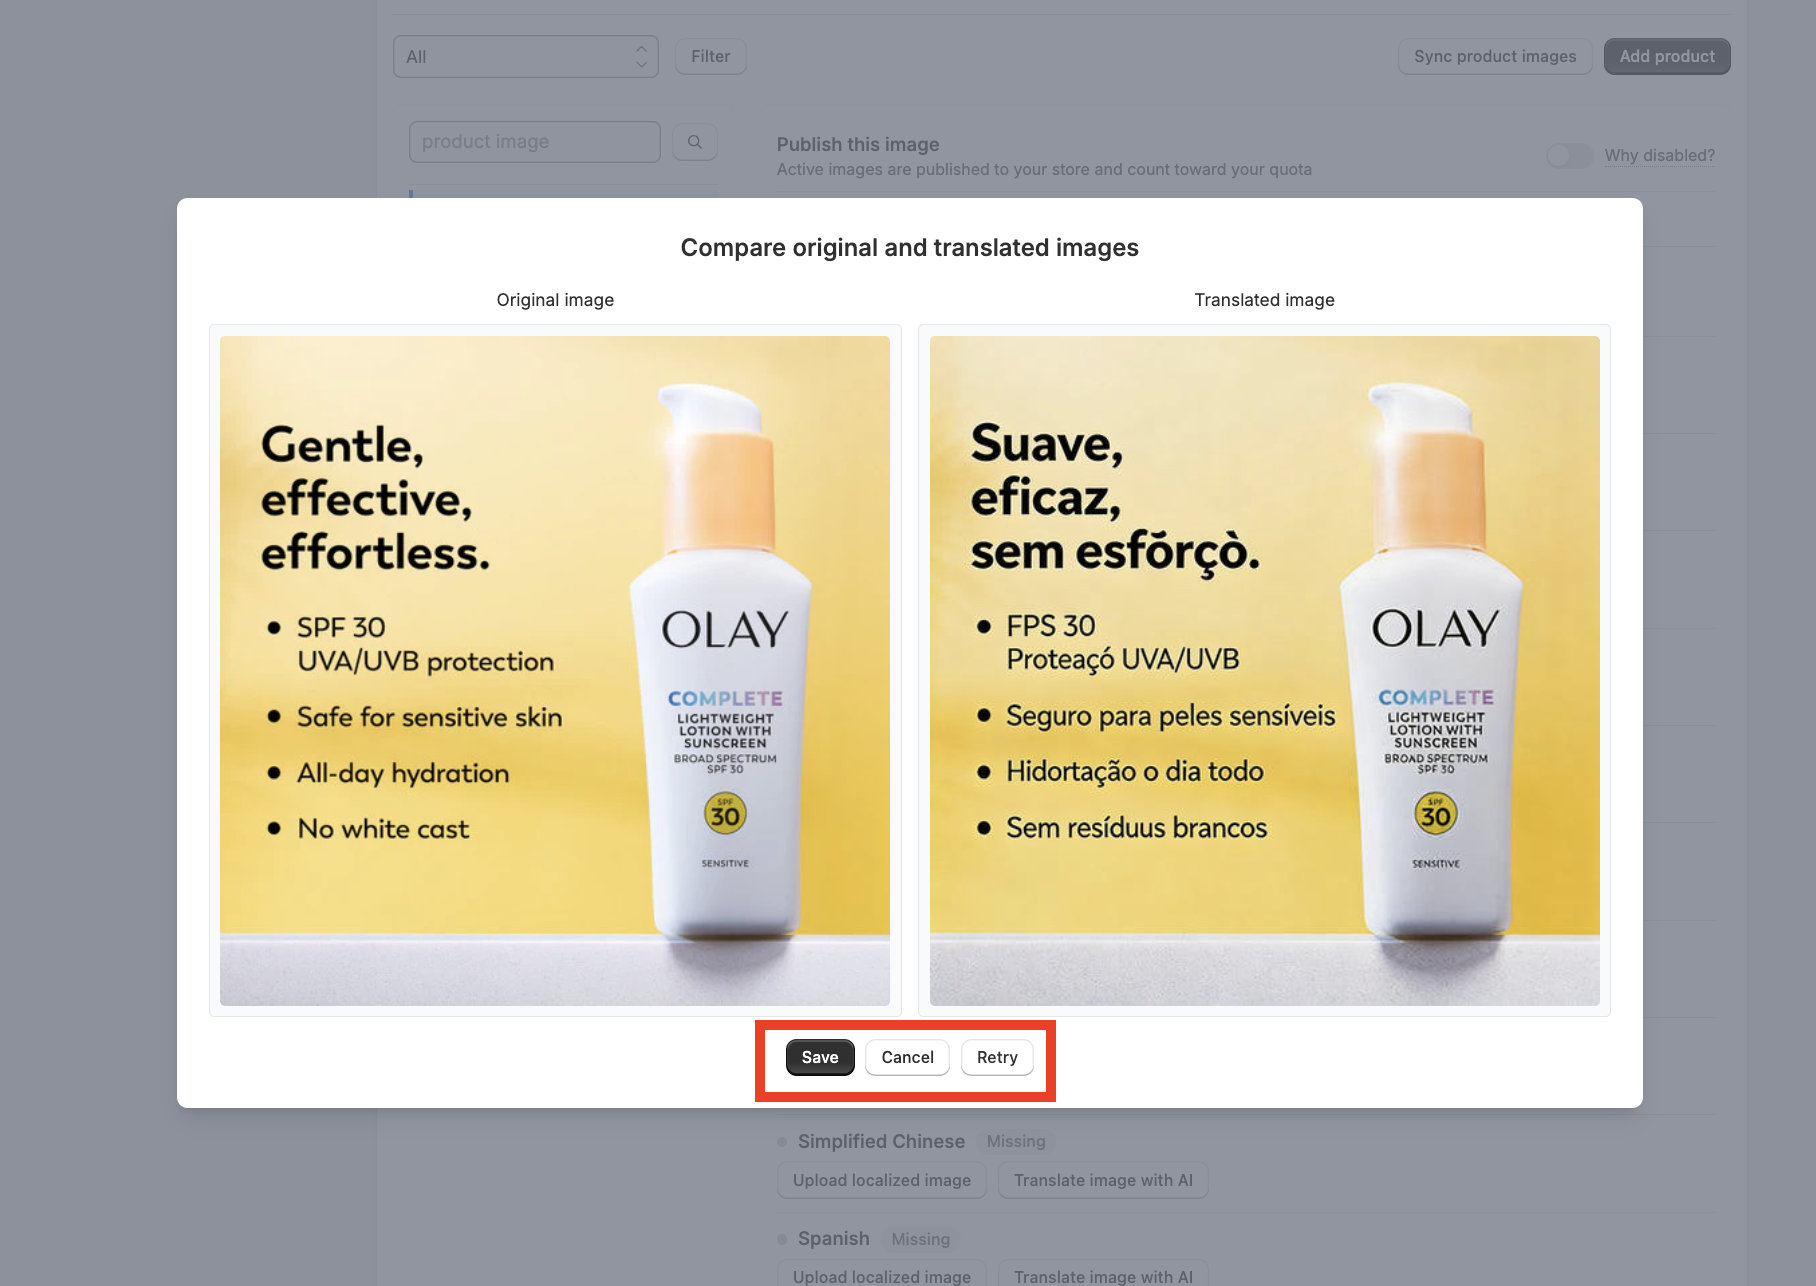The width and height of the screenshot is (1816, 1286).
Task: Click the Filter button
Action: (710, 57)
